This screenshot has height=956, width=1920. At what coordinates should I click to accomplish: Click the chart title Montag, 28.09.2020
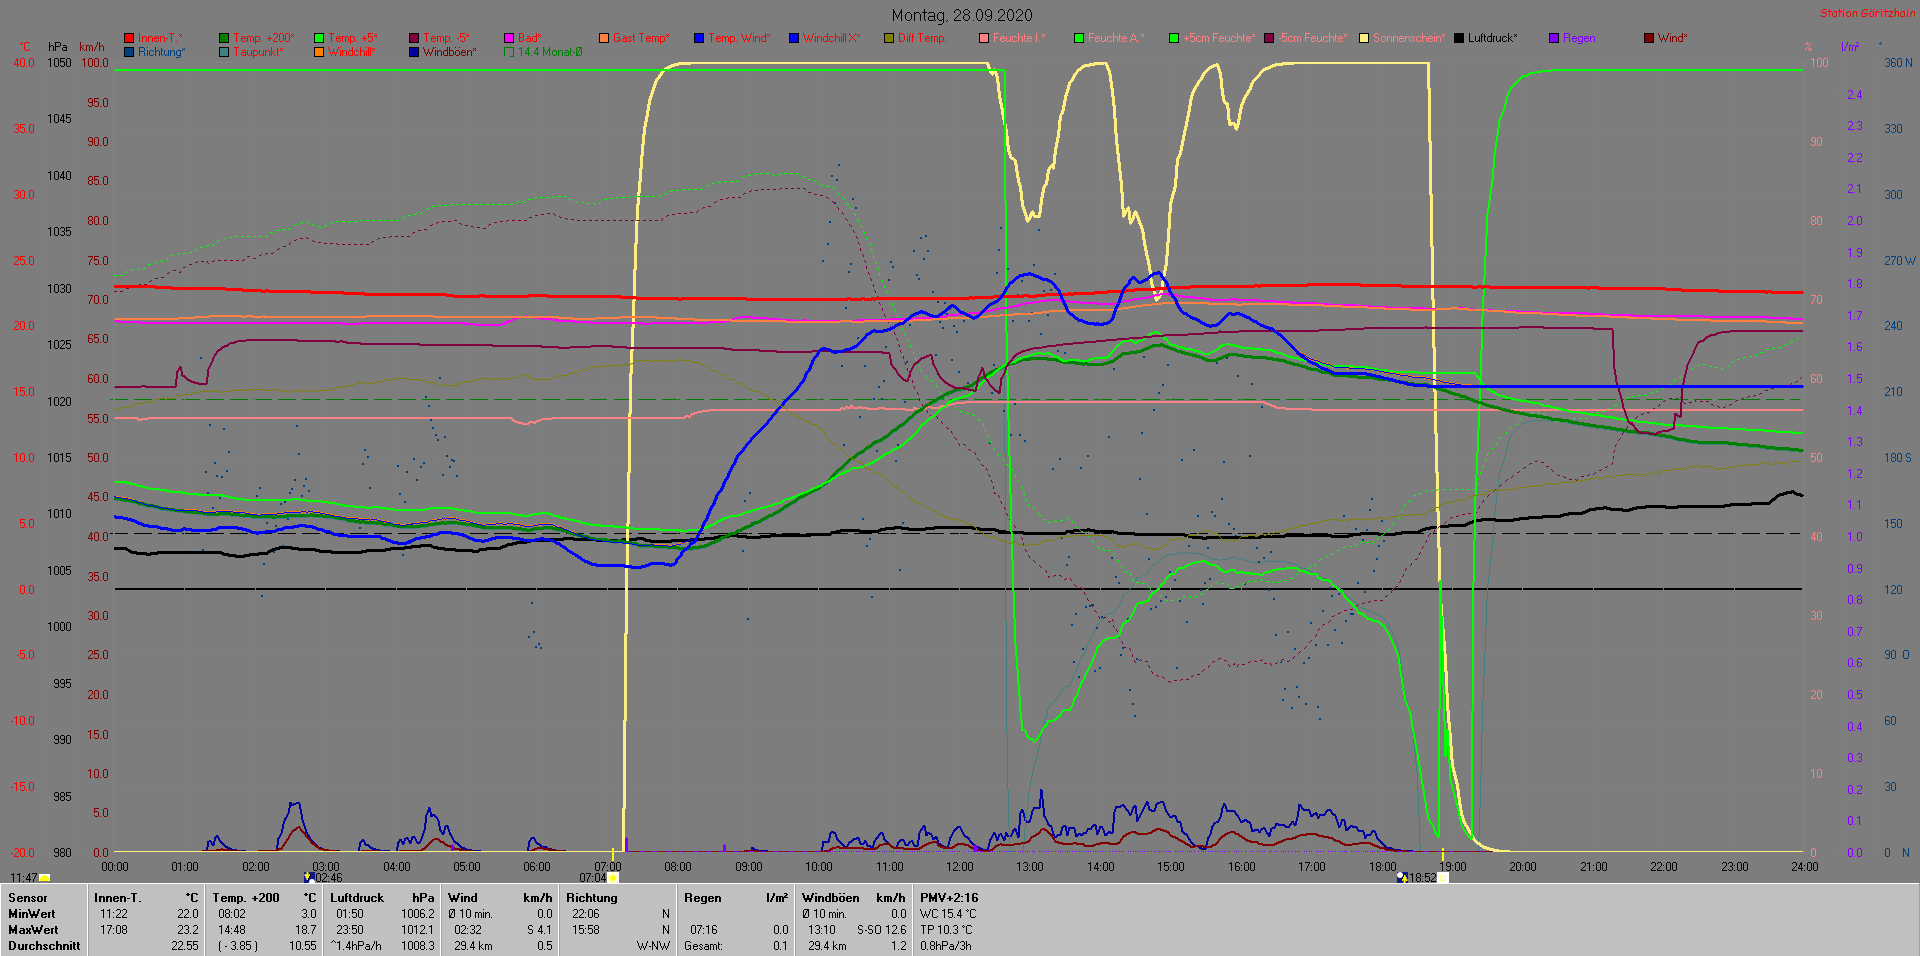(961, 15)
